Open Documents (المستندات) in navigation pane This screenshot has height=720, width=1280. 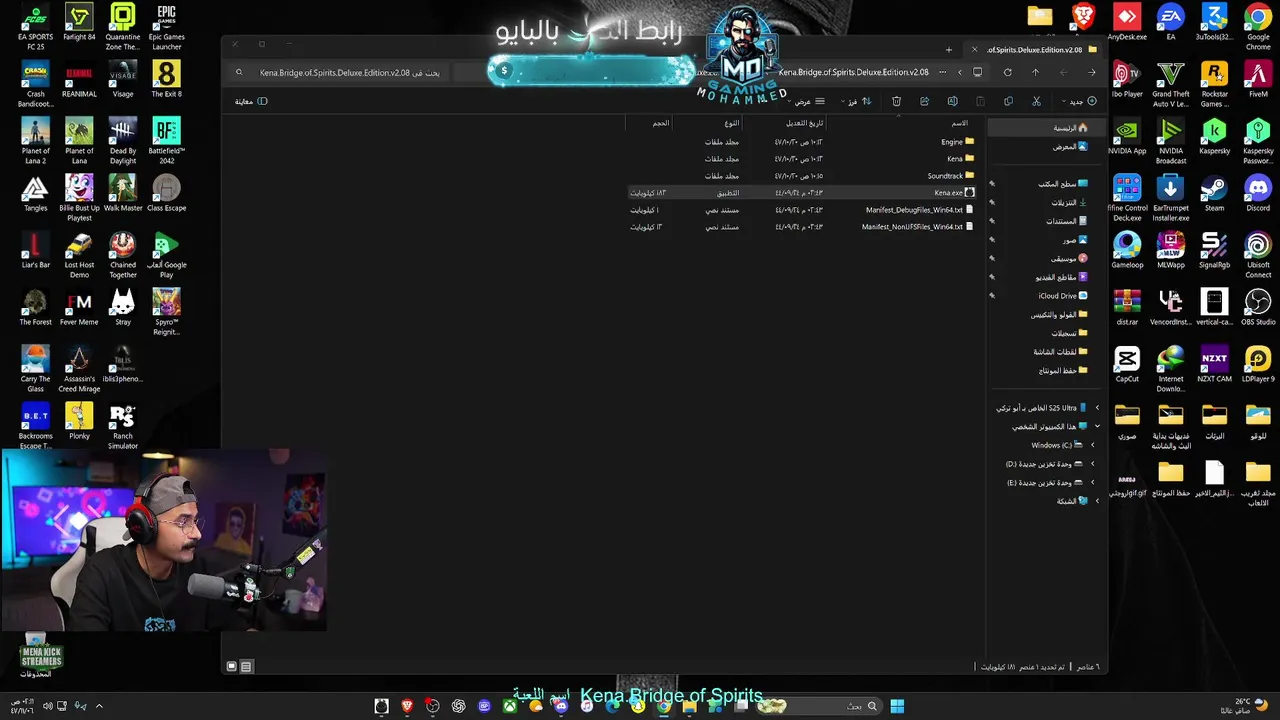pyautogui.click(x=1067, y=221)
